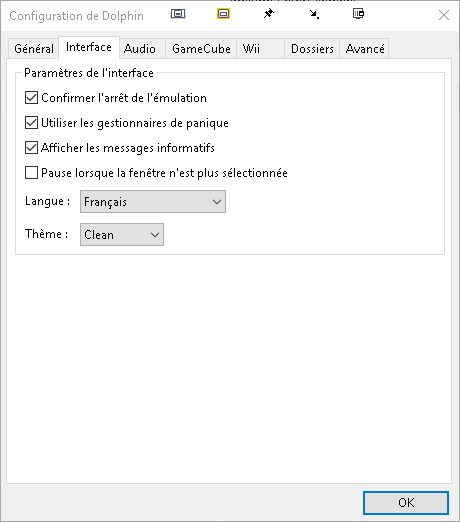Open the Langue dropdown showing Français
Screen dimensions: 460x523
(153, 201)
